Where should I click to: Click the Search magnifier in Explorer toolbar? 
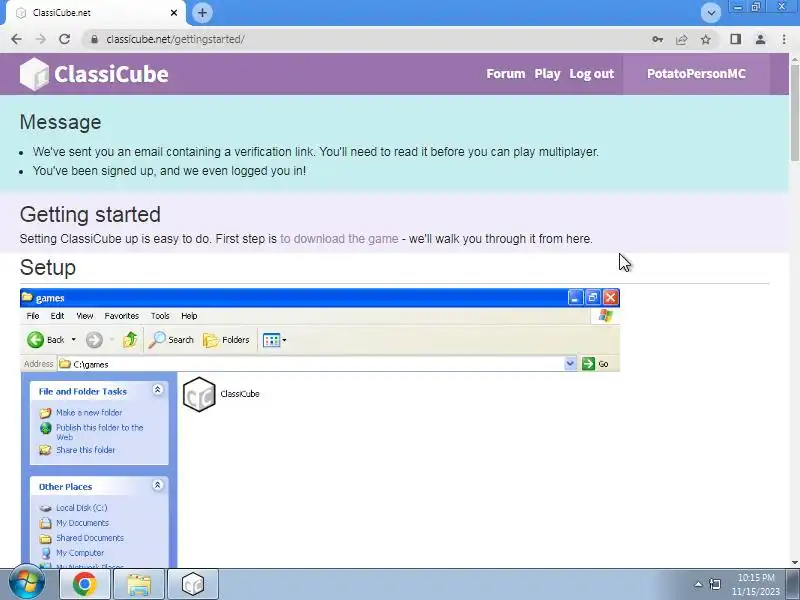click(171, 340)
